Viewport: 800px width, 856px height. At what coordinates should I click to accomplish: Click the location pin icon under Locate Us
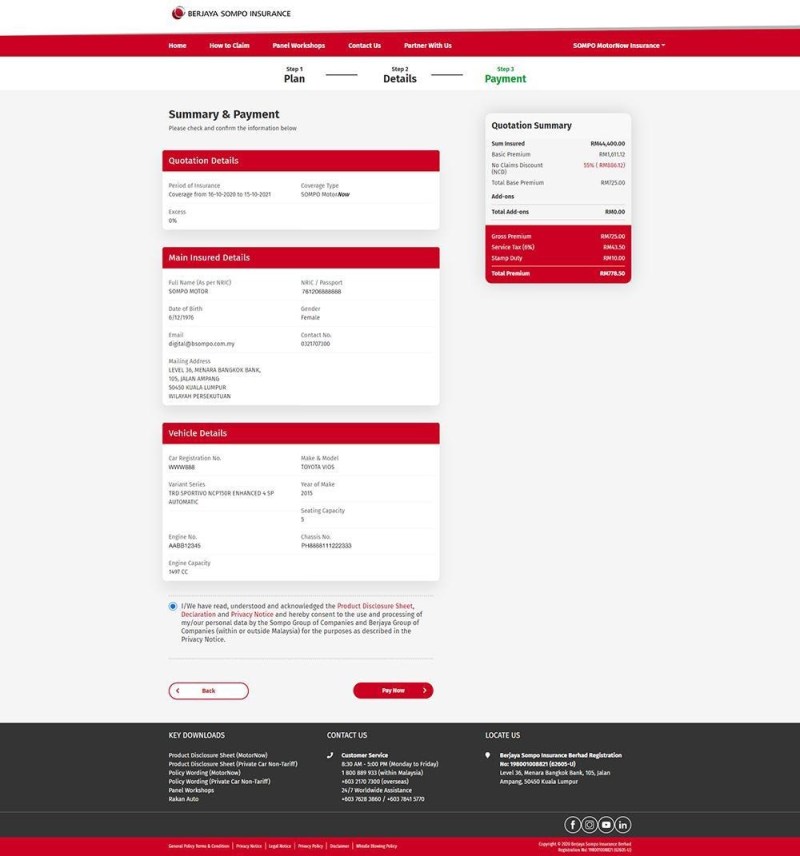488,755
